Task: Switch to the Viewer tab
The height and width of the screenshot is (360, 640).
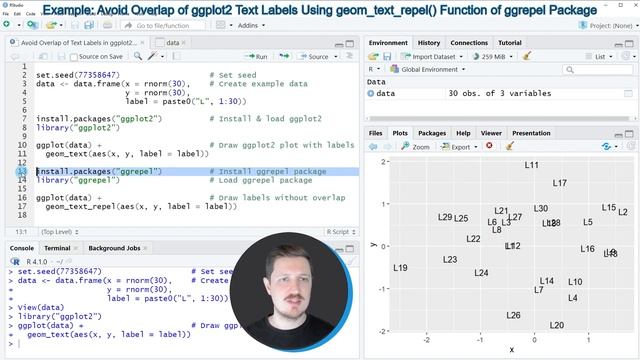Action: (491, 133)
